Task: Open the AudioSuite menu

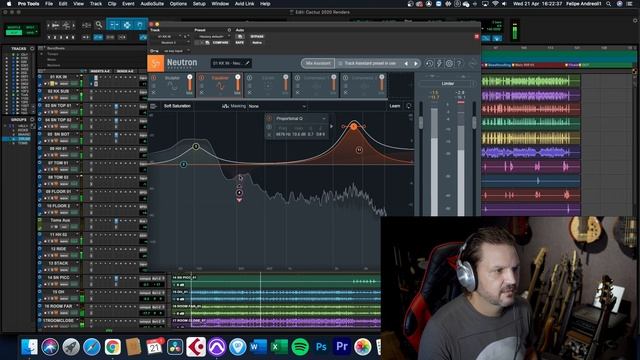Action: pos(152,4)
